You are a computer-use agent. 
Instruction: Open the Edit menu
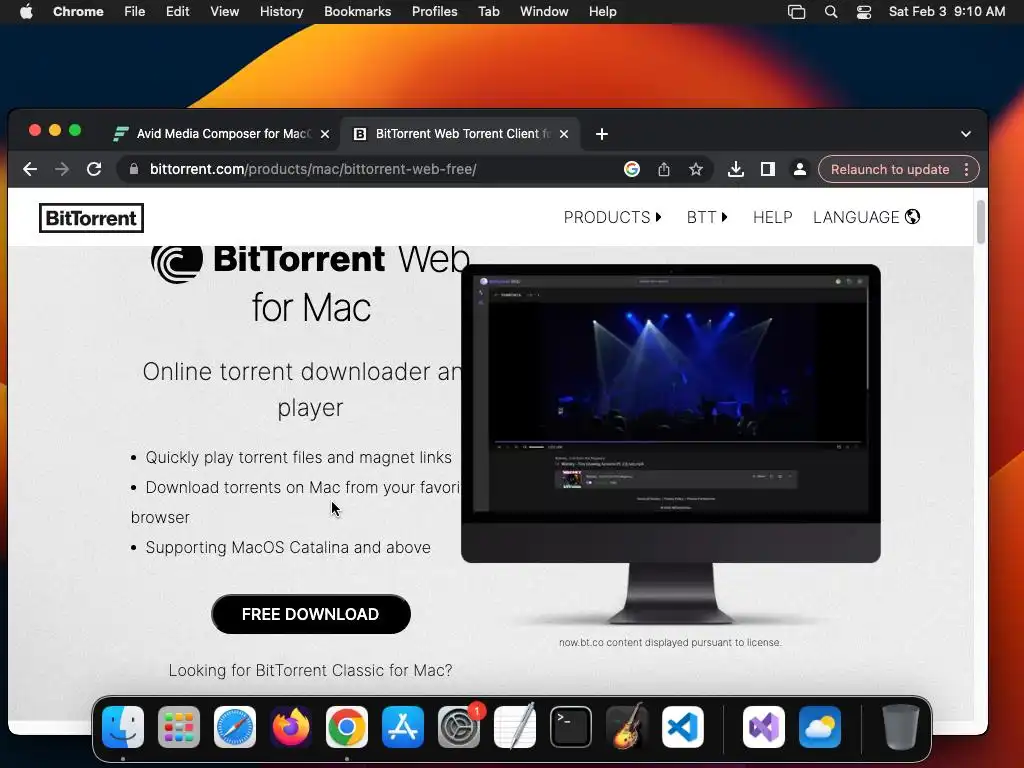pyautogui.click(x=178, y=12)
